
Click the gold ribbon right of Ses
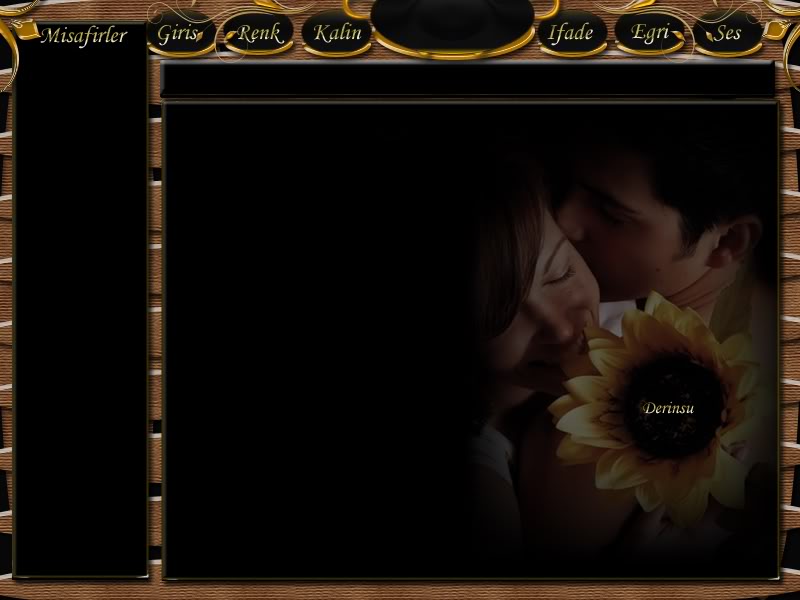point(776,30)
